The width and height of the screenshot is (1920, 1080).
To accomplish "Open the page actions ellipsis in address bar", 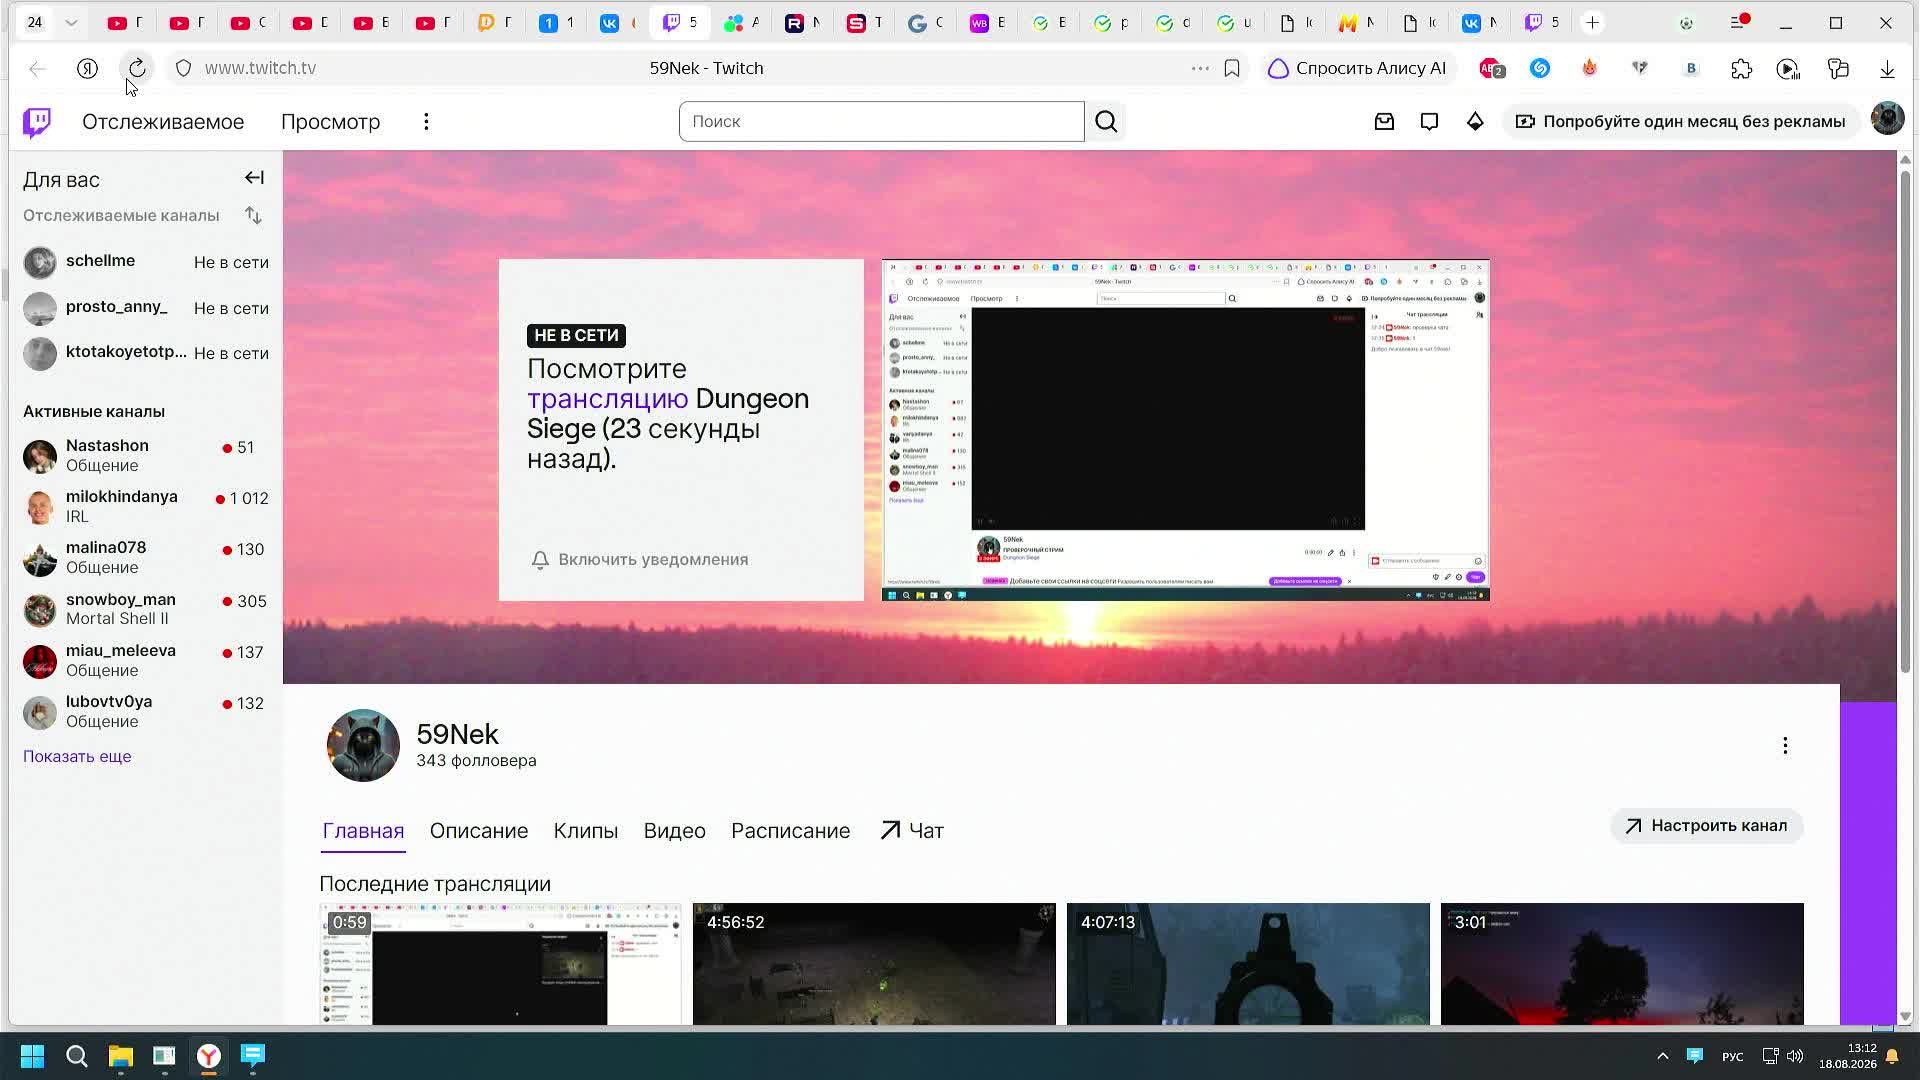I will coord(1200,68).
